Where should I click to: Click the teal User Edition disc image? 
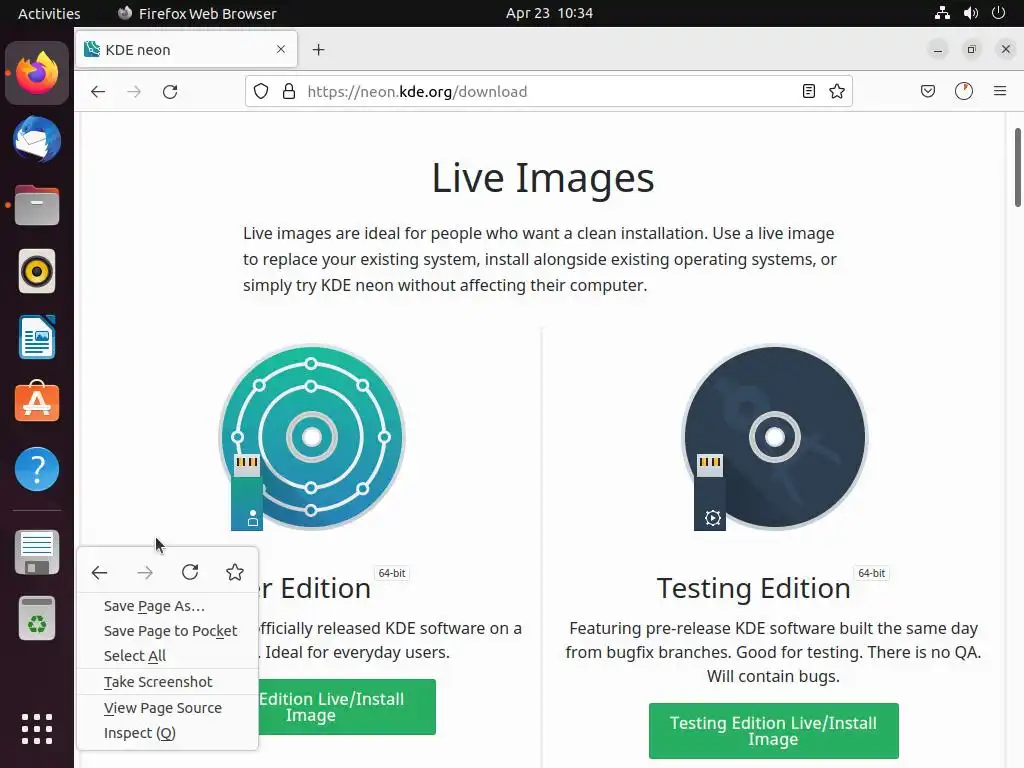coord(312,438)
